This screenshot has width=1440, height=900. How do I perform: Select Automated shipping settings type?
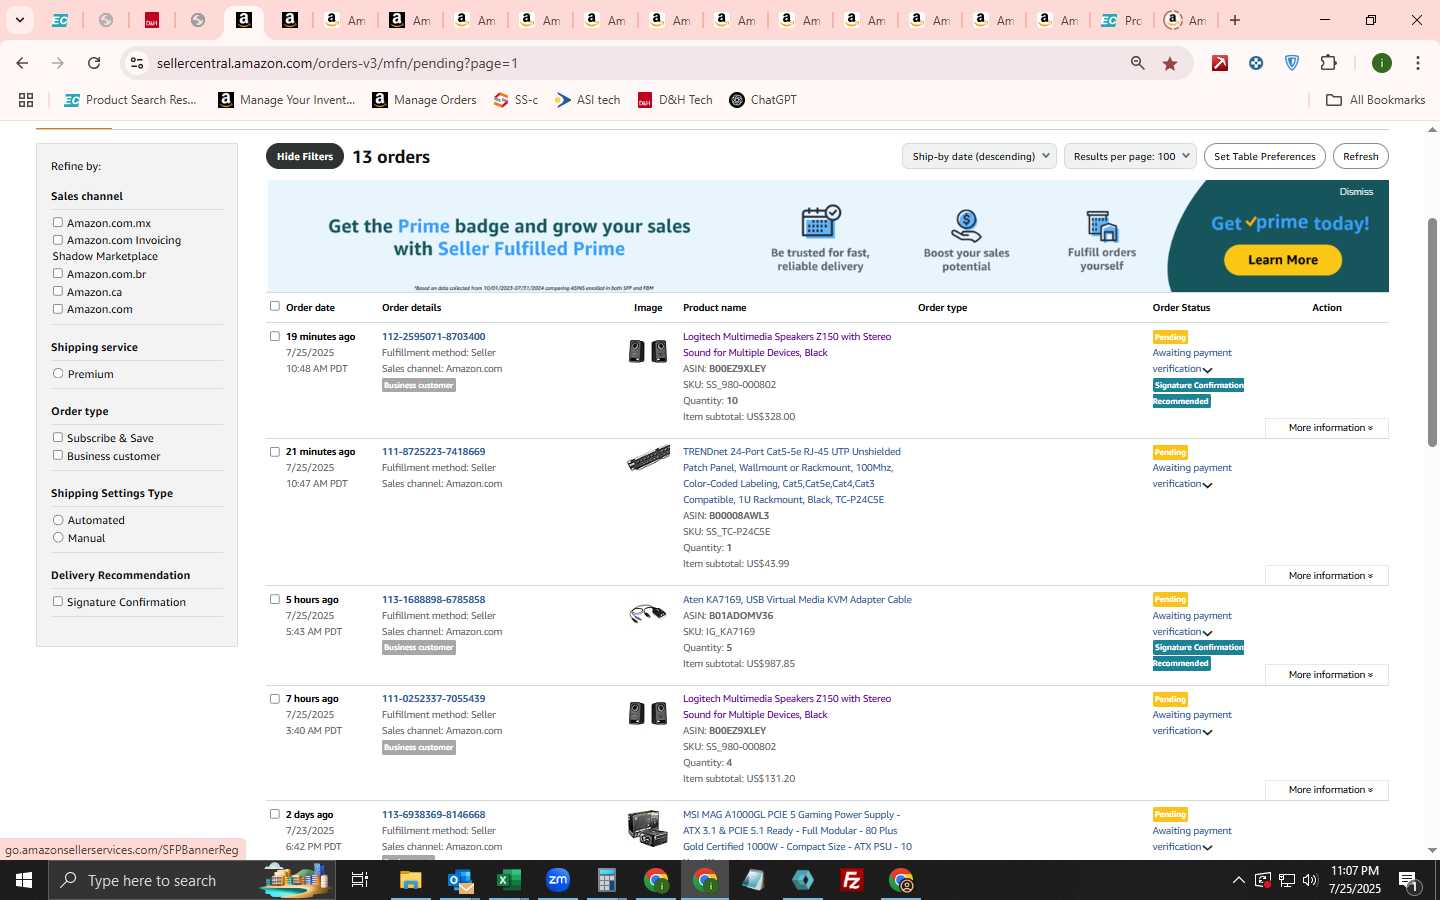58,520
